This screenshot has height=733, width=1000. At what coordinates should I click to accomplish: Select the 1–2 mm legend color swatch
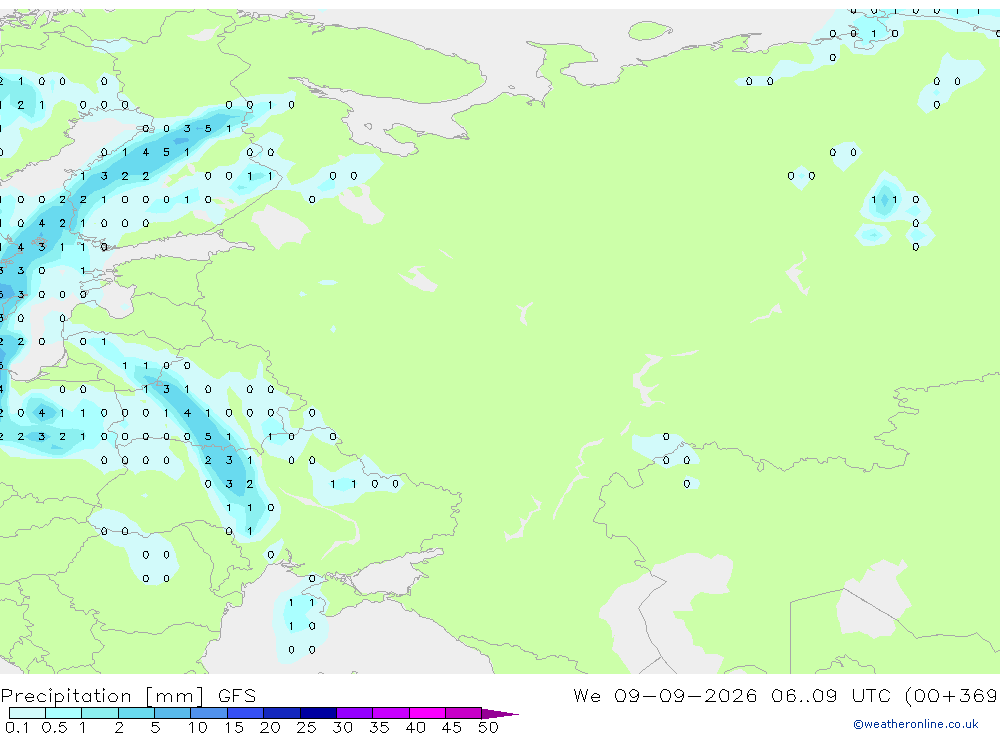[x=99, y=713]
